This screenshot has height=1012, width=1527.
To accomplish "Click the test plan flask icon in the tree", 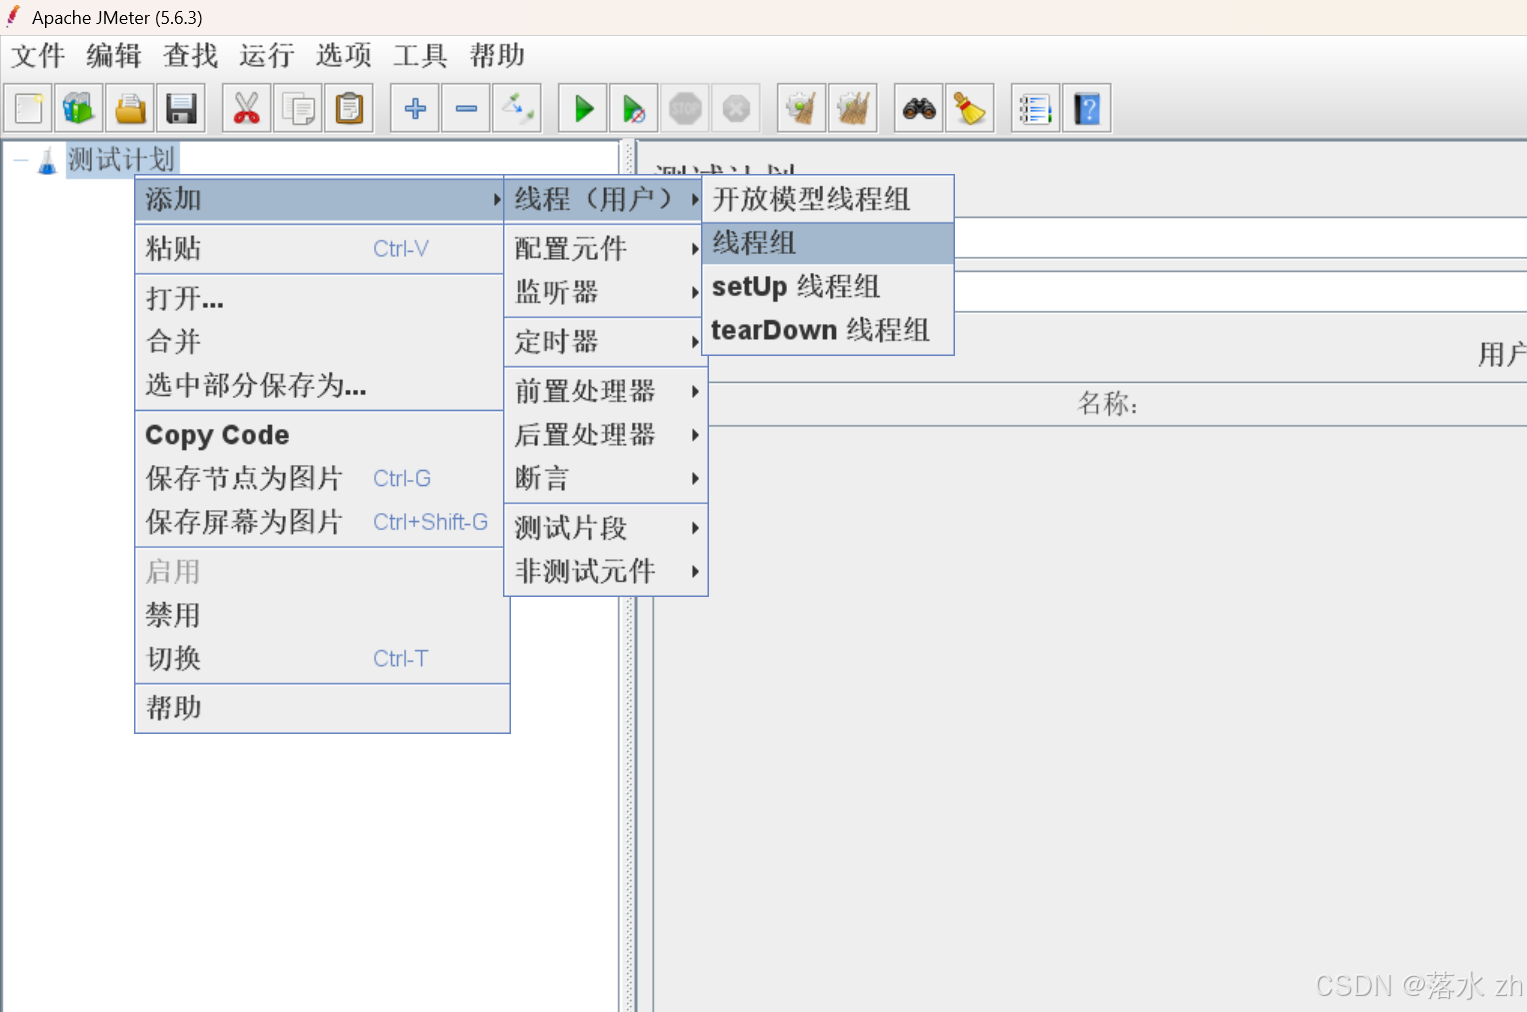I will pyautogui.click(x=47, y=161).
